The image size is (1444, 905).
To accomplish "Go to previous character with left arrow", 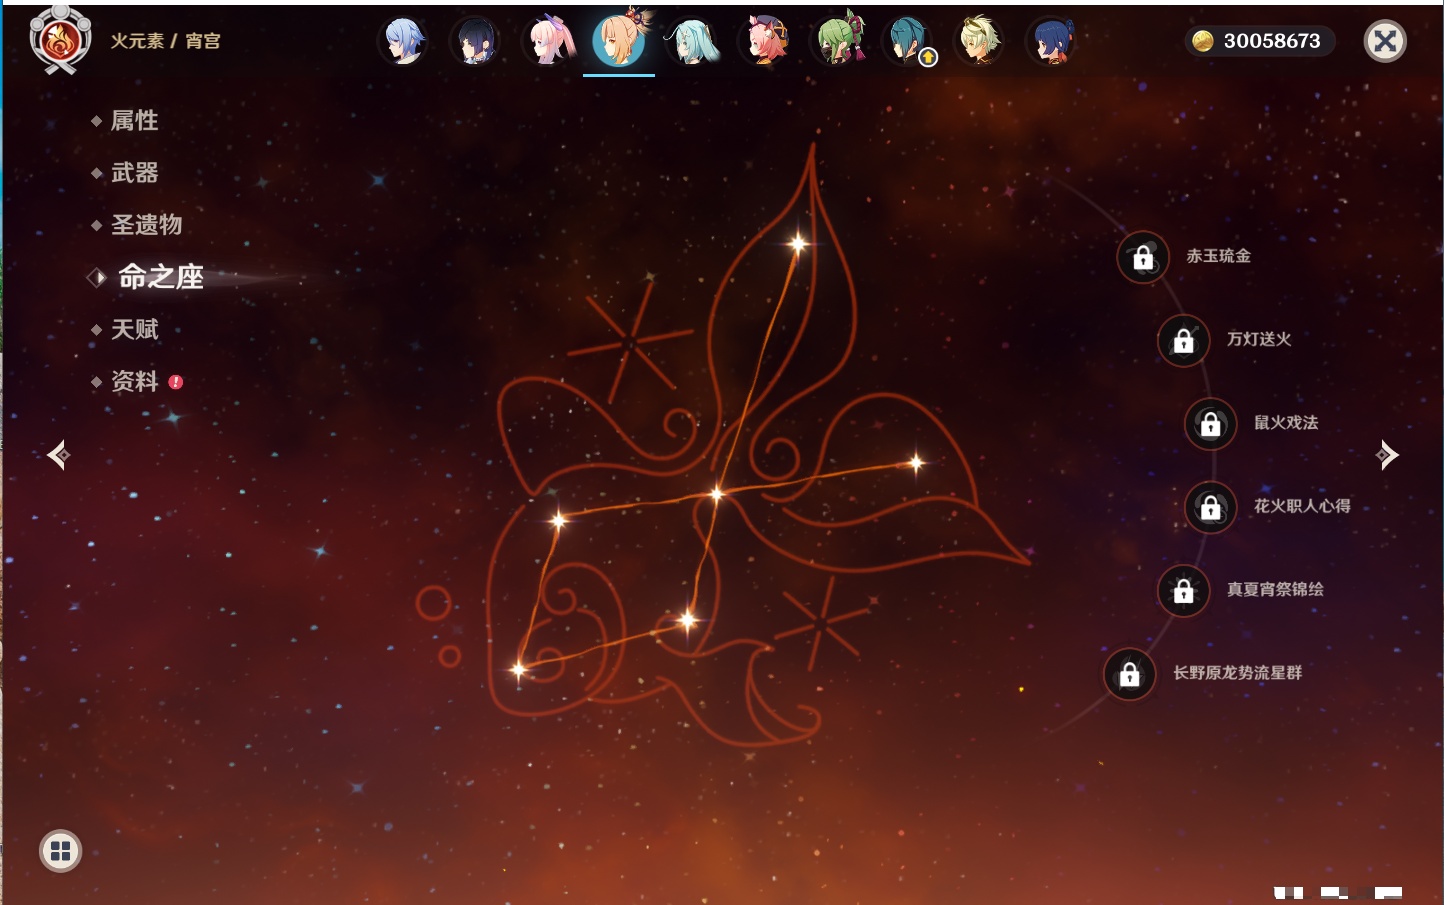I will [58, 455].
